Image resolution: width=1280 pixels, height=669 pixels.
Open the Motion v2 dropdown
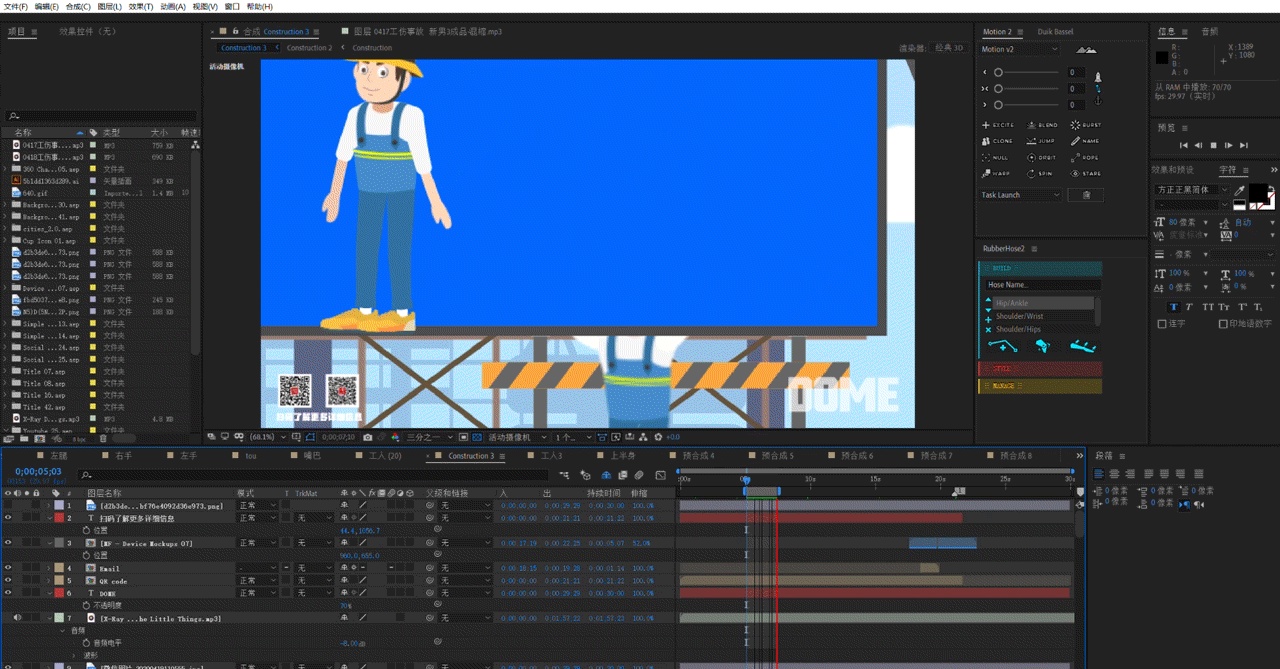[x=1019, y=49]
